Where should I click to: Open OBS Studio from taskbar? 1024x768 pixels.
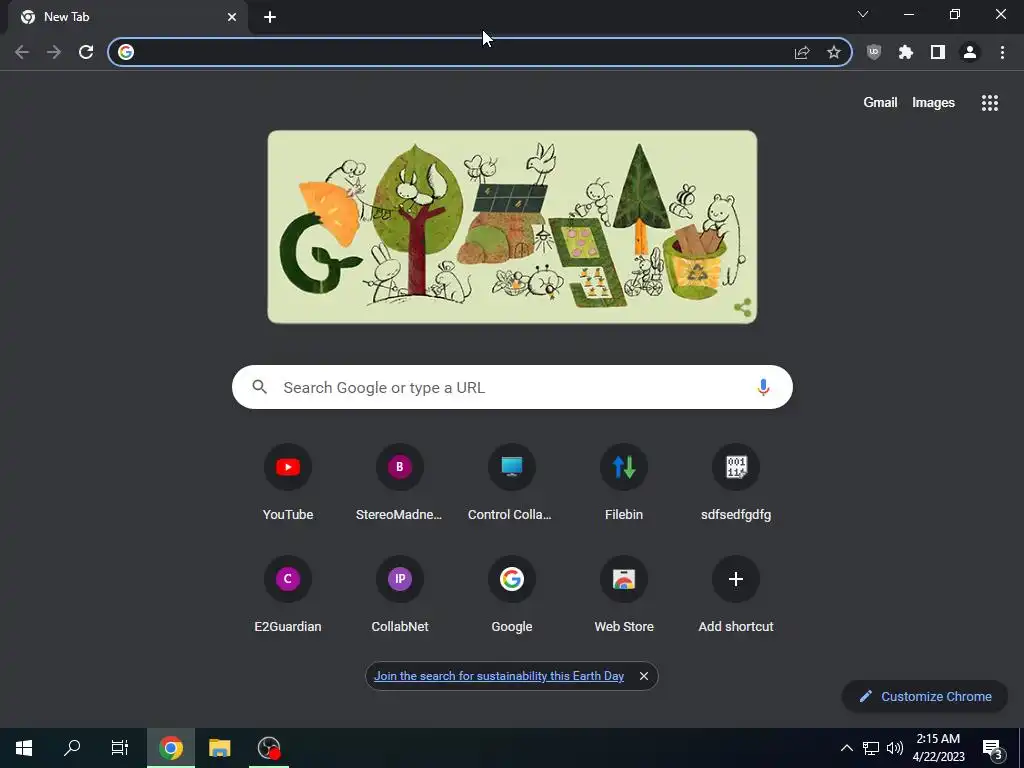[x=268, y=748]
